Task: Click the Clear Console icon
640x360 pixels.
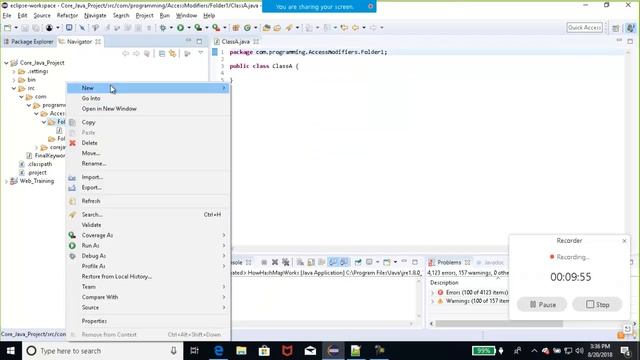Action: click(300, 262)
